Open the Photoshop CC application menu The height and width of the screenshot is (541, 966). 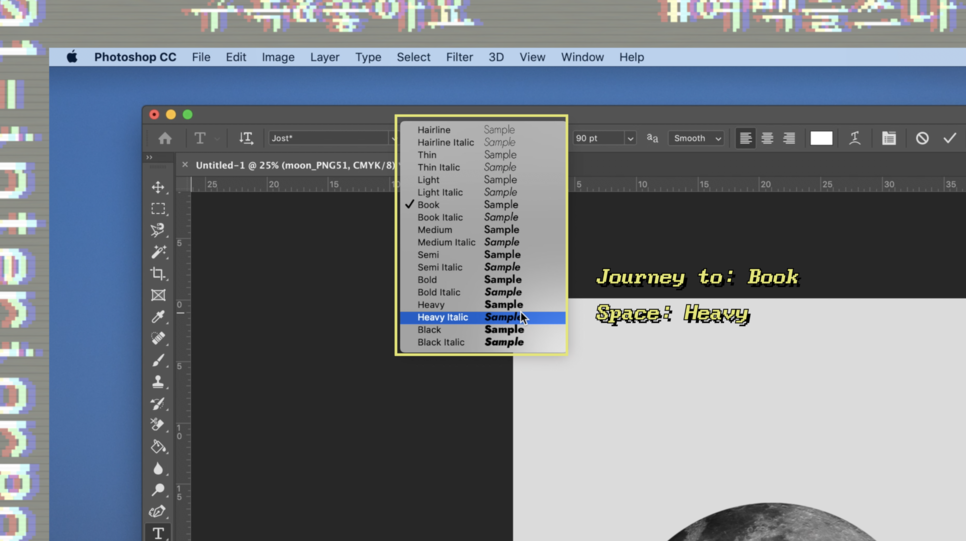click(x=135, y=57)
